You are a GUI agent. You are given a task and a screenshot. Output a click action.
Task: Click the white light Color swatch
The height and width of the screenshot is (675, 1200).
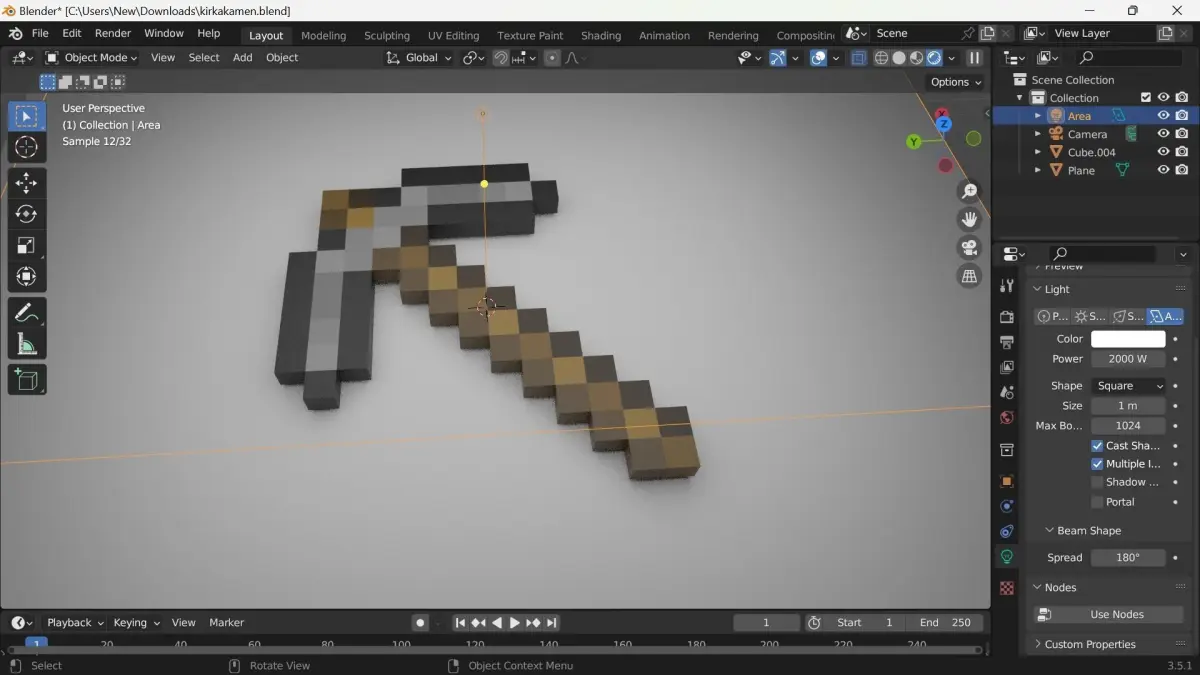1128,339
